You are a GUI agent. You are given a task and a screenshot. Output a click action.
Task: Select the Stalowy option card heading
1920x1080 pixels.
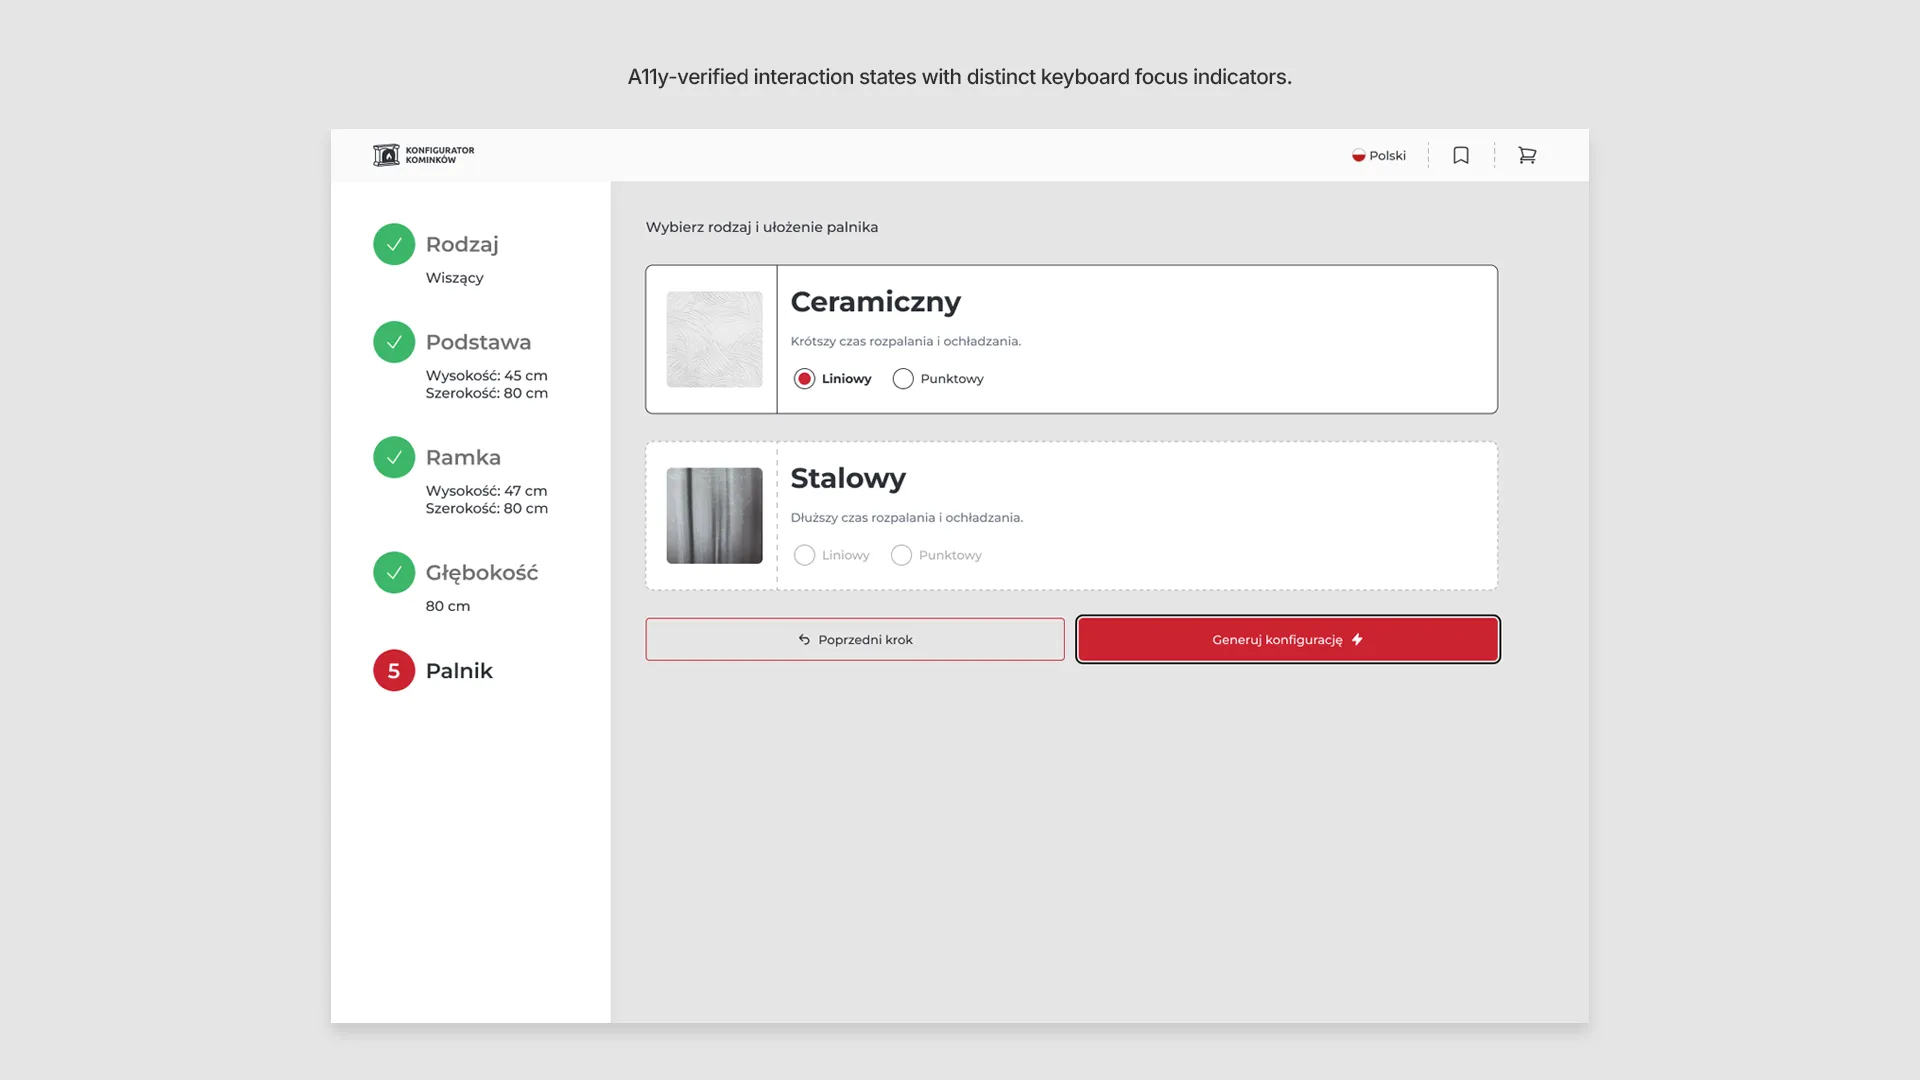point(848,478)
